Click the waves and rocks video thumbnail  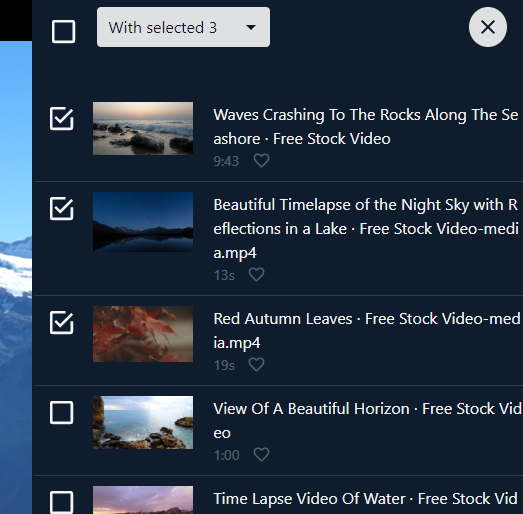(143, 128)
